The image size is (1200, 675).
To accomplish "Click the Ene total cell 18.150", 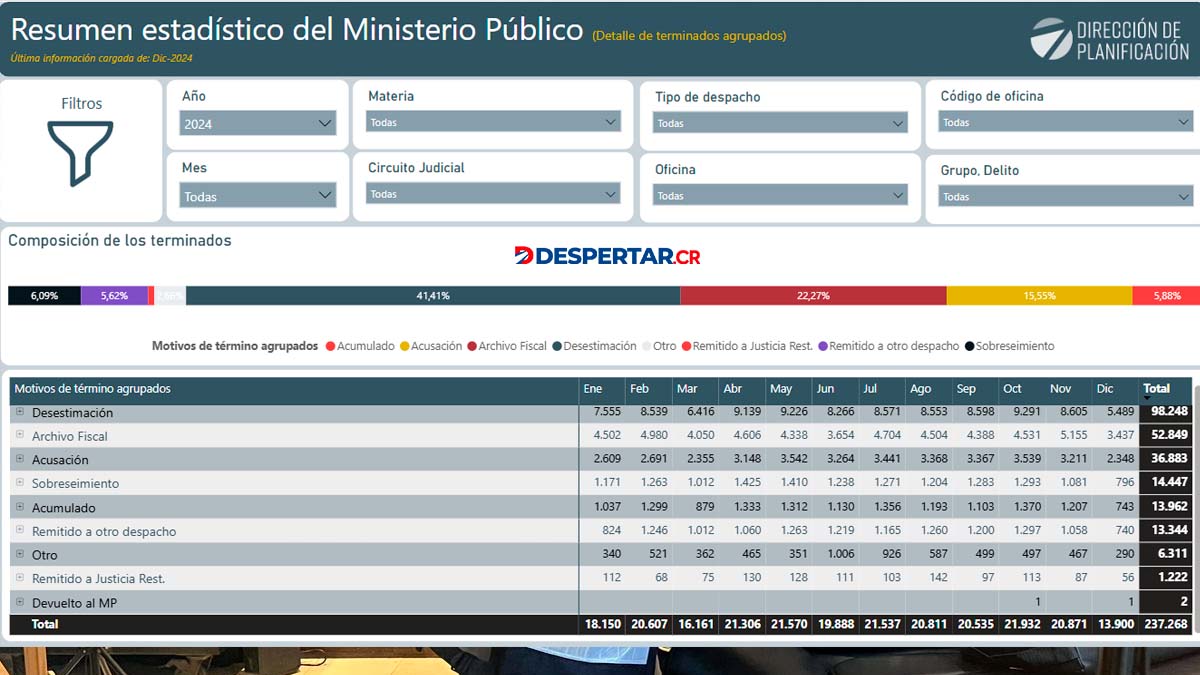I will (603, 624).
